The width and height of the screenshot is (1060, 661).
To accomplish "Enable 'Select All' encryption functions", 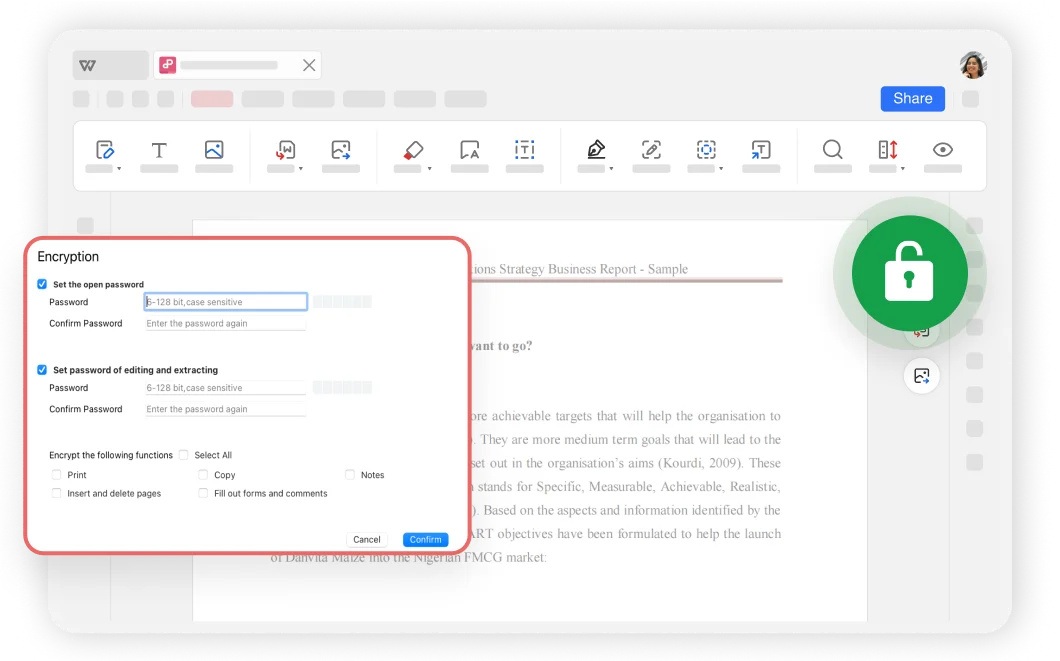I will pos(183,454).
